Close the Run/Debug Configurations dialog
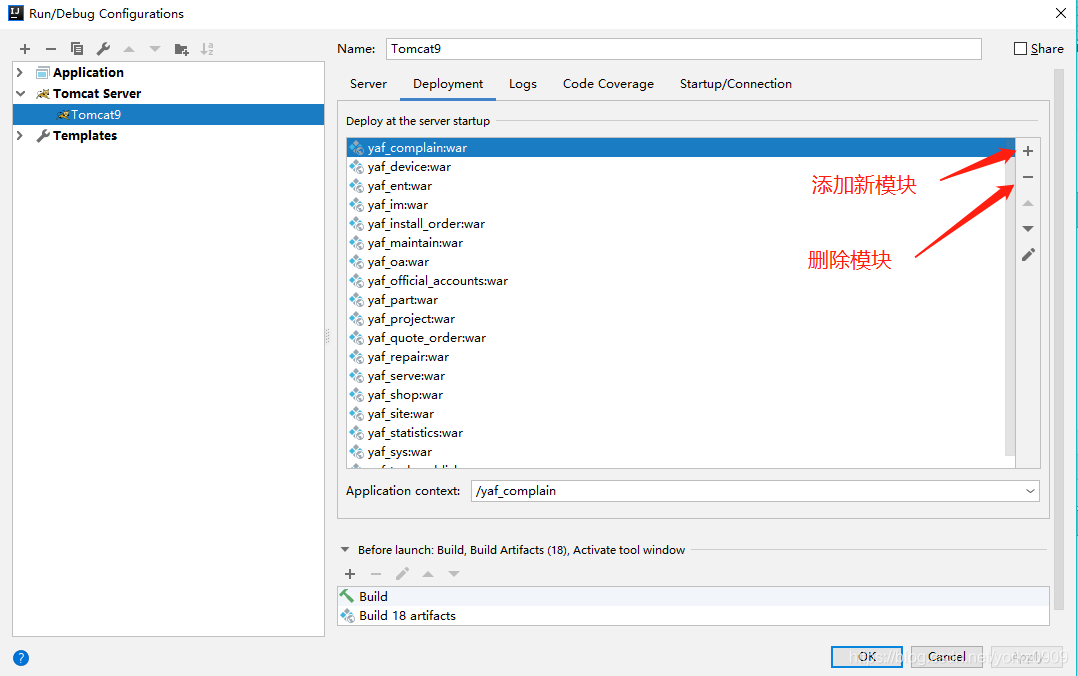This screenshot has height=676, width=1078. (x=1061, y=13)
